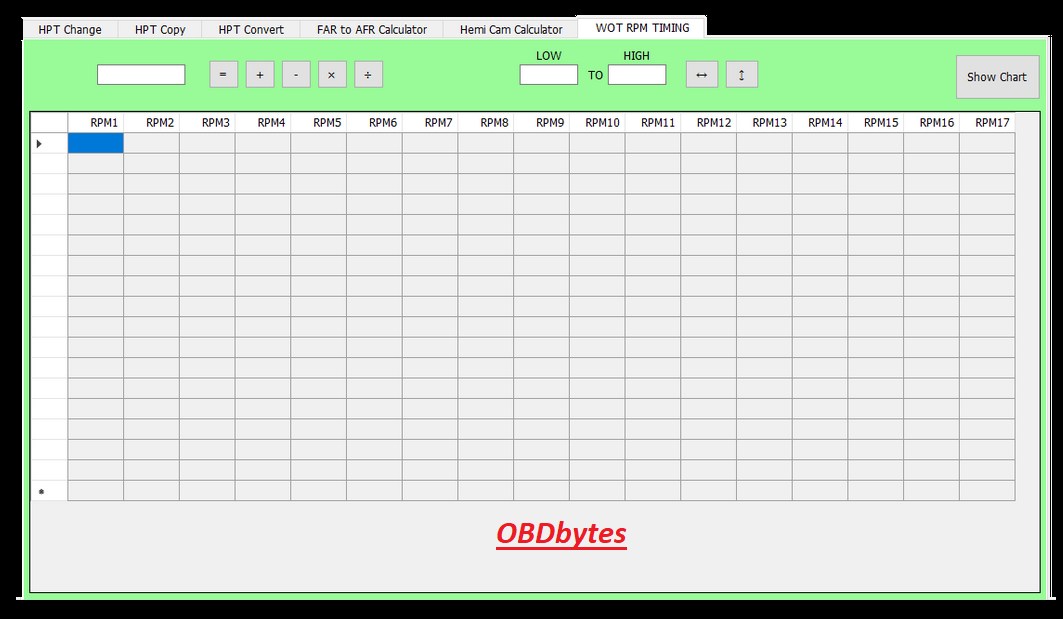Click the divide operator button
Screen dimensions: 1063x619
[368, 75]
